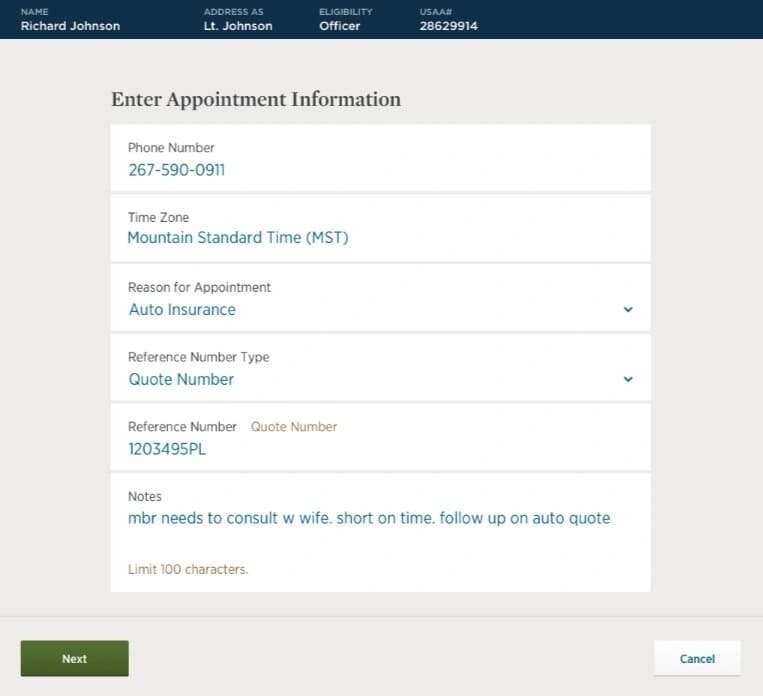
Task: Open the Quote Number dropdown value
Action: pos(181,379)
